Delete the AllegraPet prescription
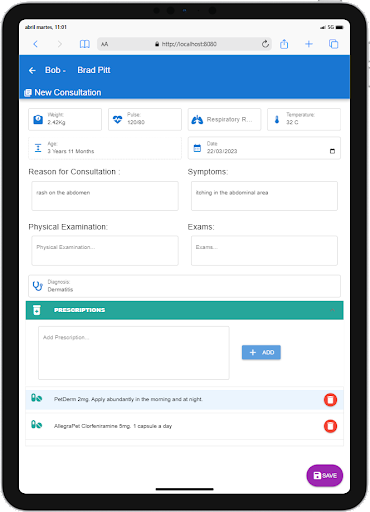This screenshot has height=512, width=370. coord(330,426)
